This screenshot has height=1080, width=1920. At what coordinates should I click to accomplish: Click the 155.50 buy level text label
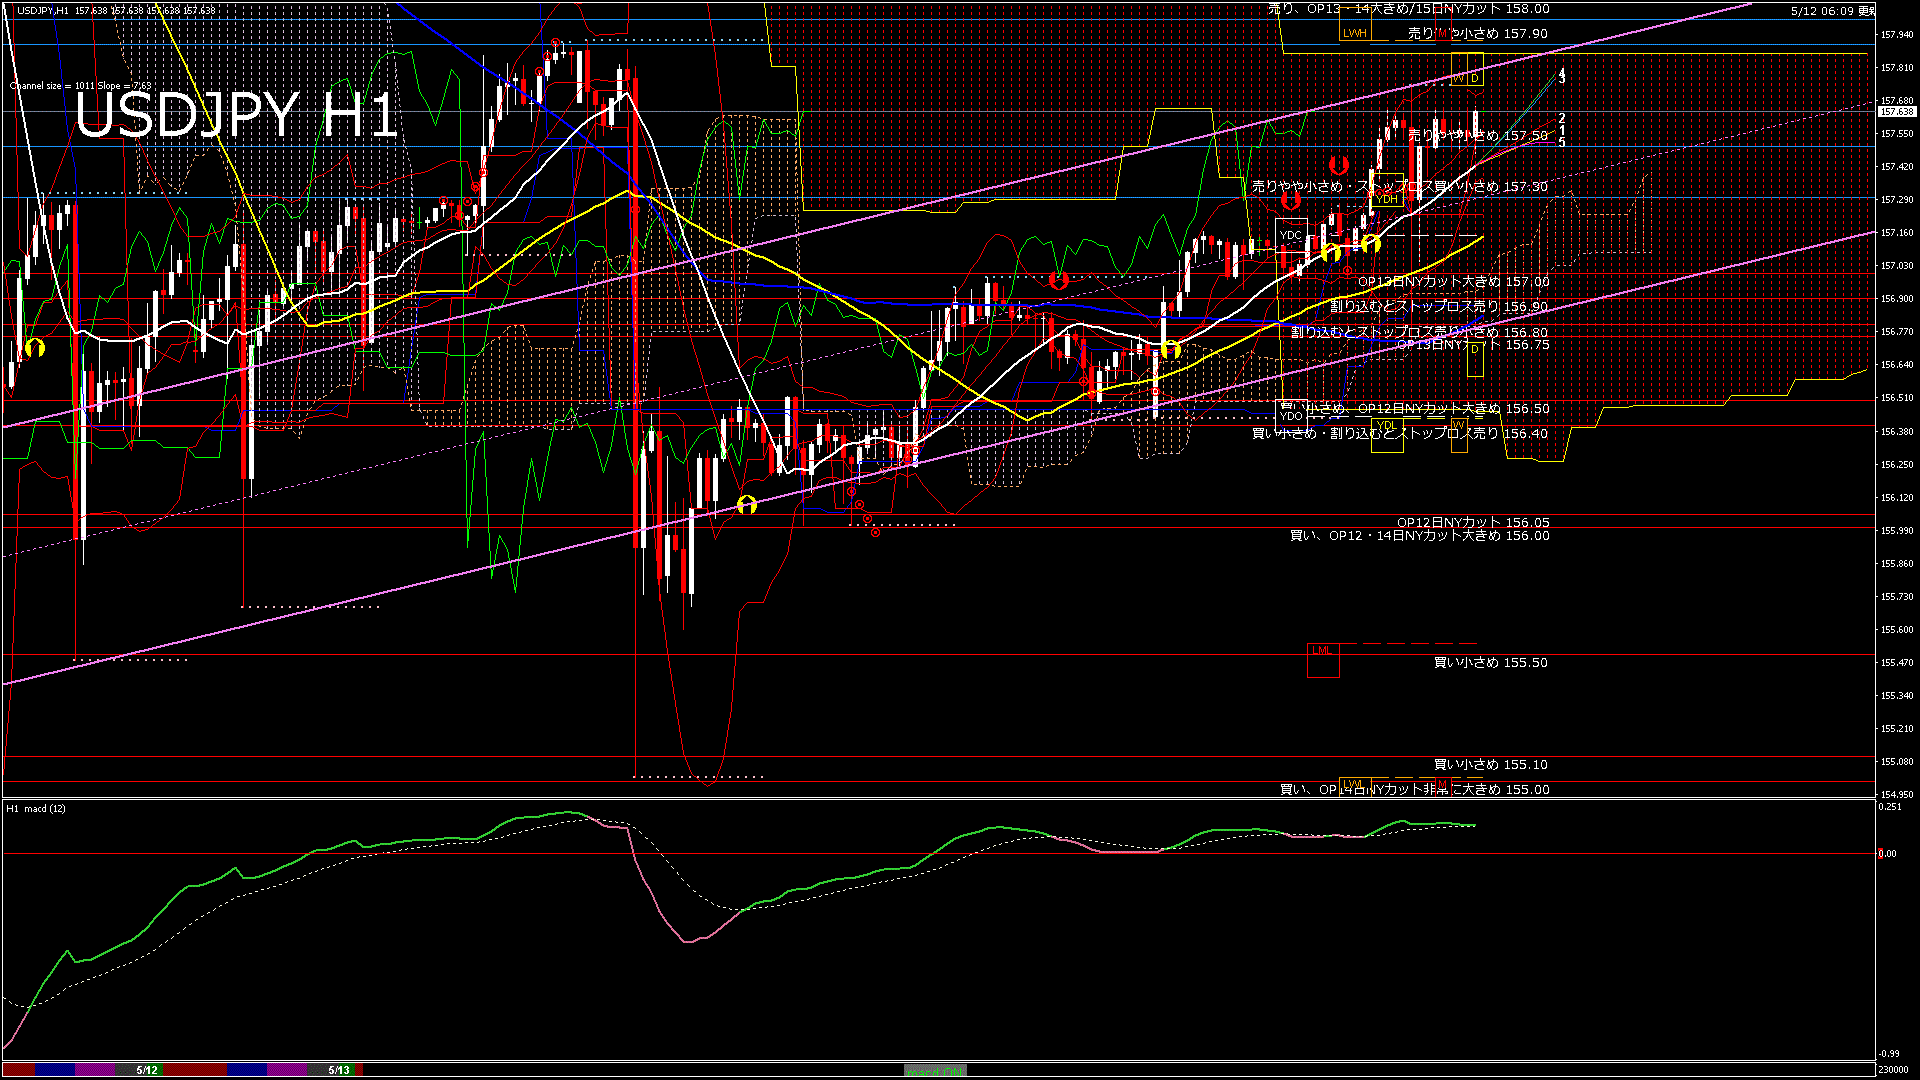click(x=1490, y=663)
